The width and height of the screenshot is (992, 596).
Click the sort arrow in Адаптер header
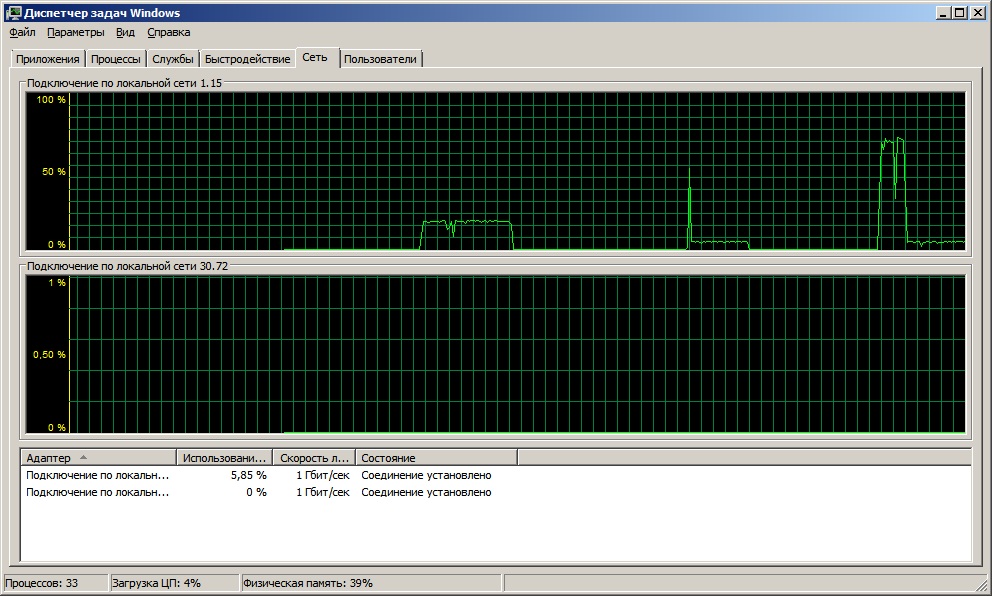[84, 457]
